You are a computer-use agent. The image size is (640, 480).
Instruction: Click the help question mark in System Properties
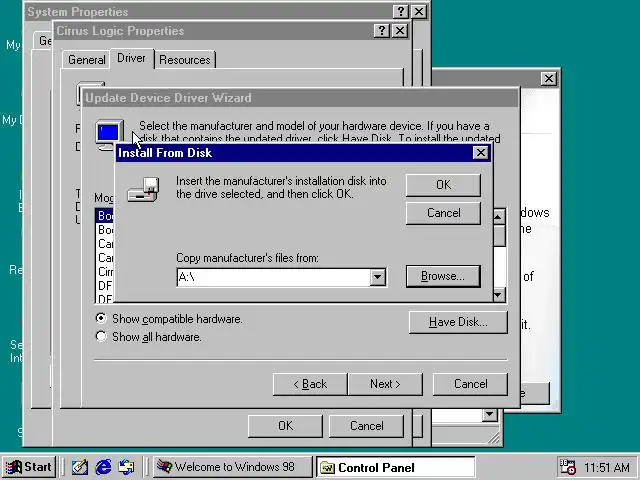click(x=401, y=11)
